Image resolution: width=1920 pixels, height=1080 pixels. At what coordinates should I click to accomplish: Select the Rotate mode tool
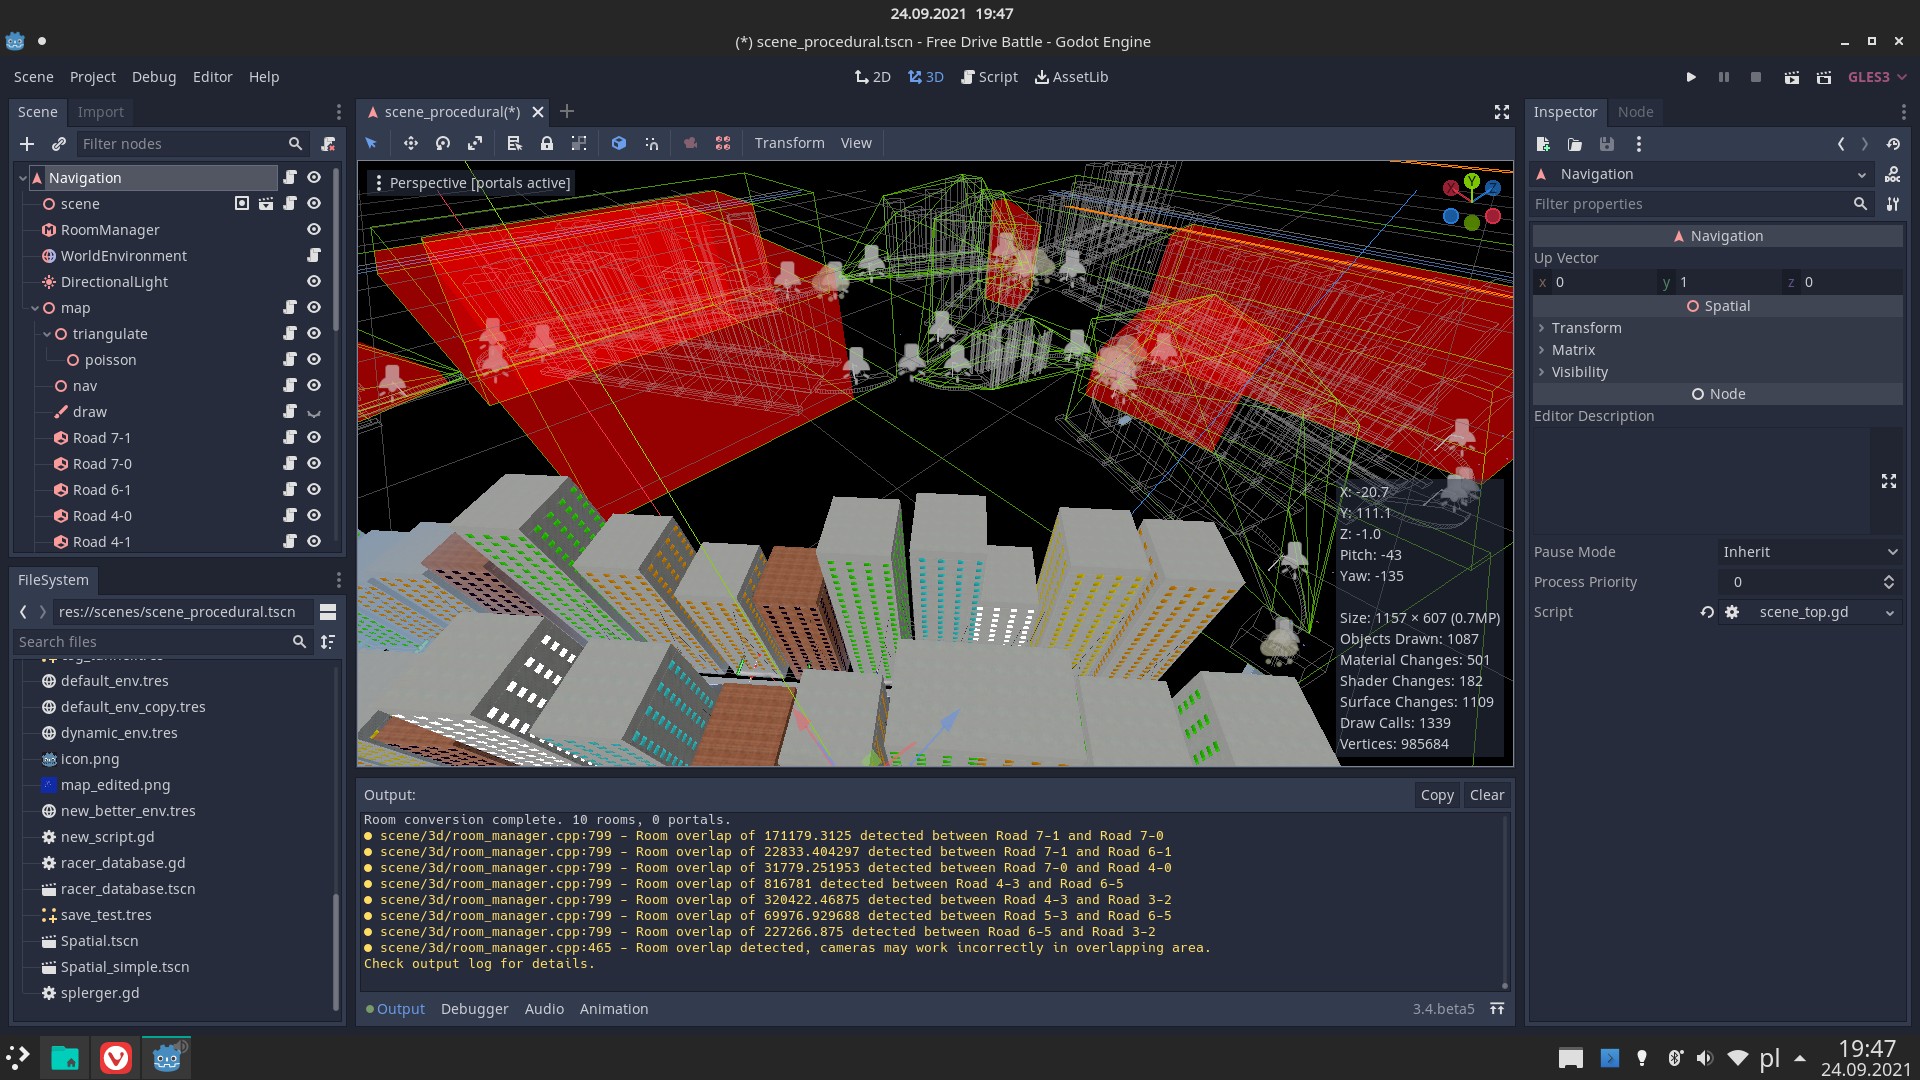443,143
